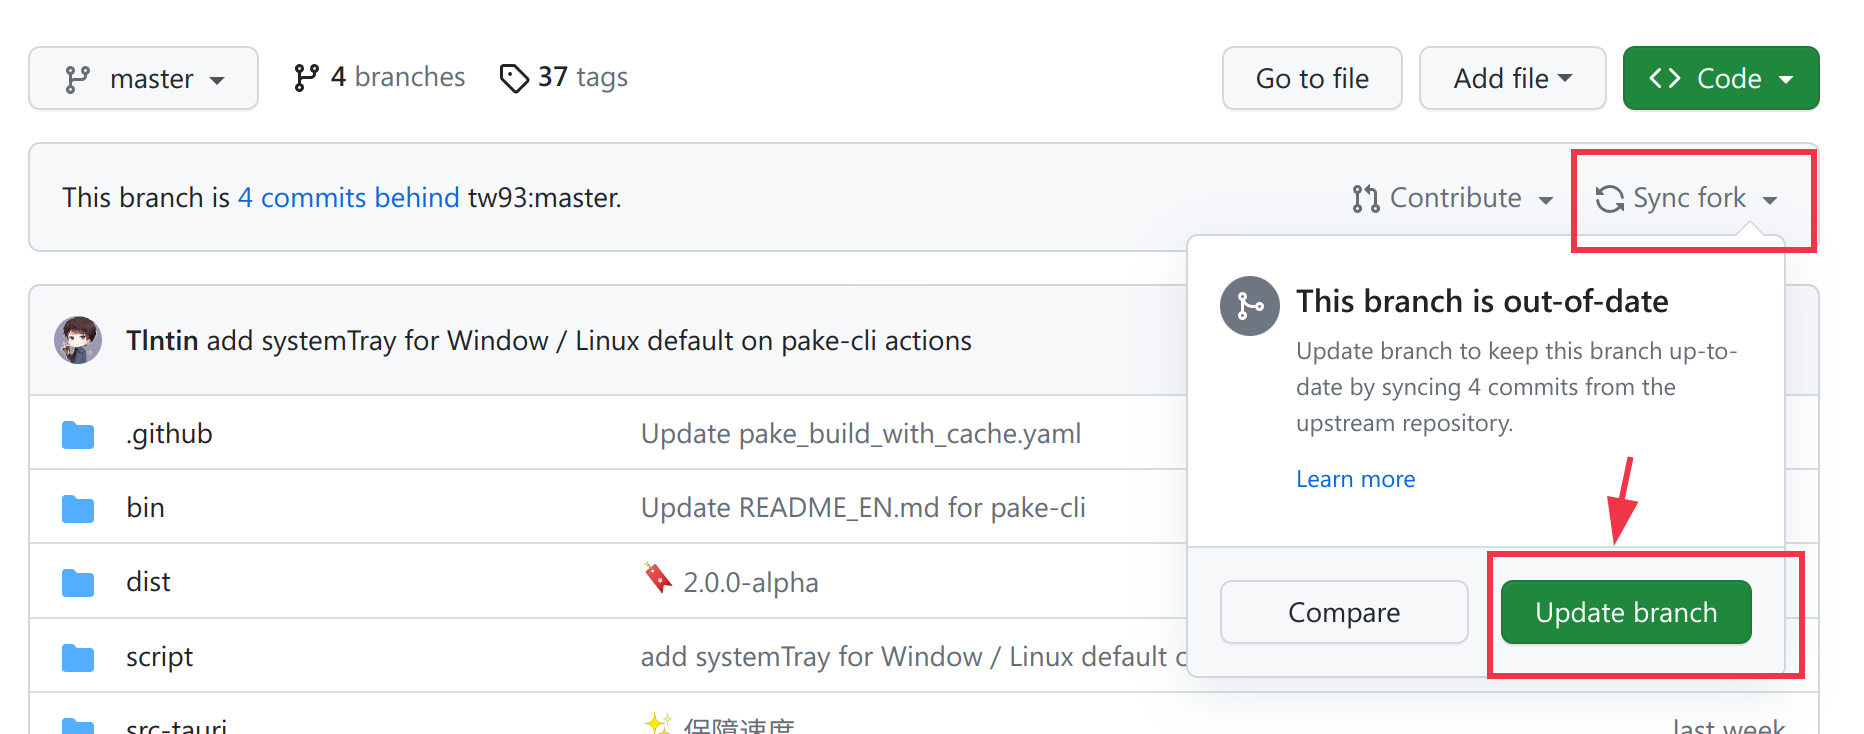1864x734 pixels.
Task: Click the script folder icon
Action: [x=78, y=658]
